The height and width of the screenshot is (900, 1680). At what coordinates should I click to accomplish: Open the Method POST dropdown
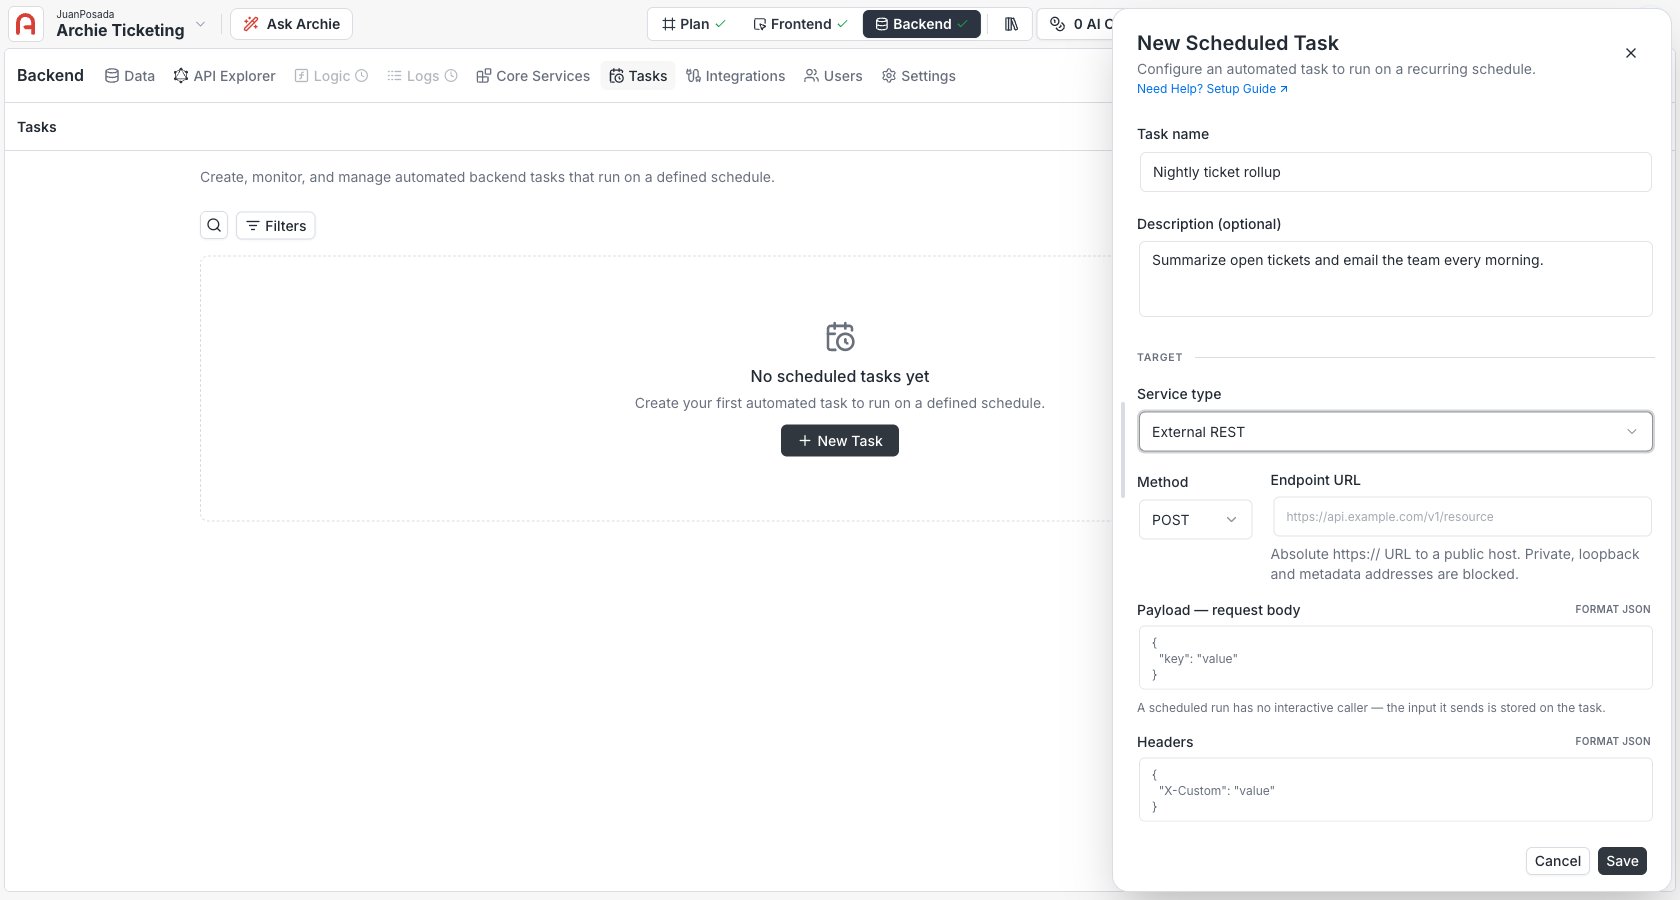[1195, 520]
